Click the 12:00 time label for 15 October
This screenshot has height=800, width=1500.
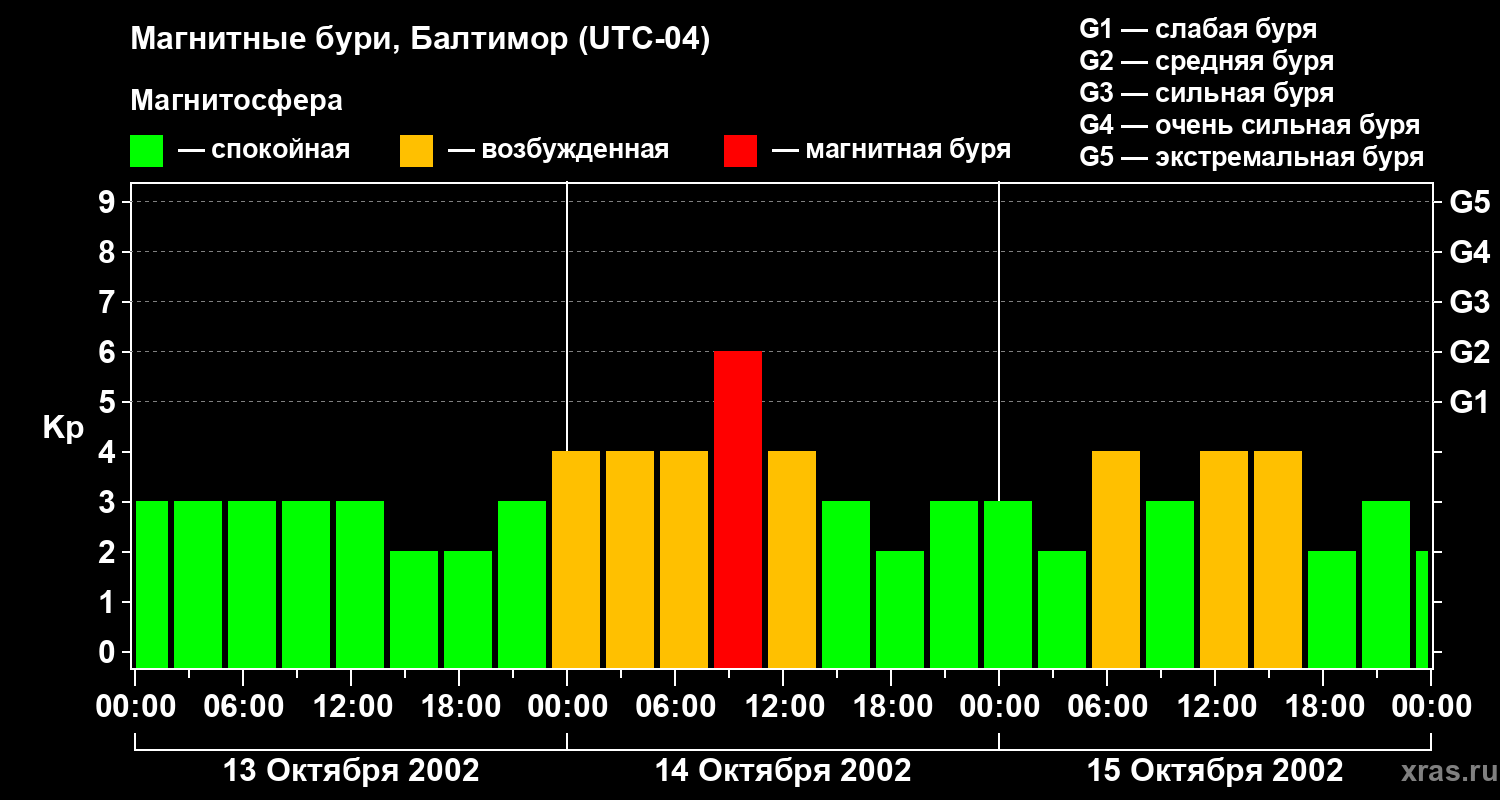pos(1215,707)
